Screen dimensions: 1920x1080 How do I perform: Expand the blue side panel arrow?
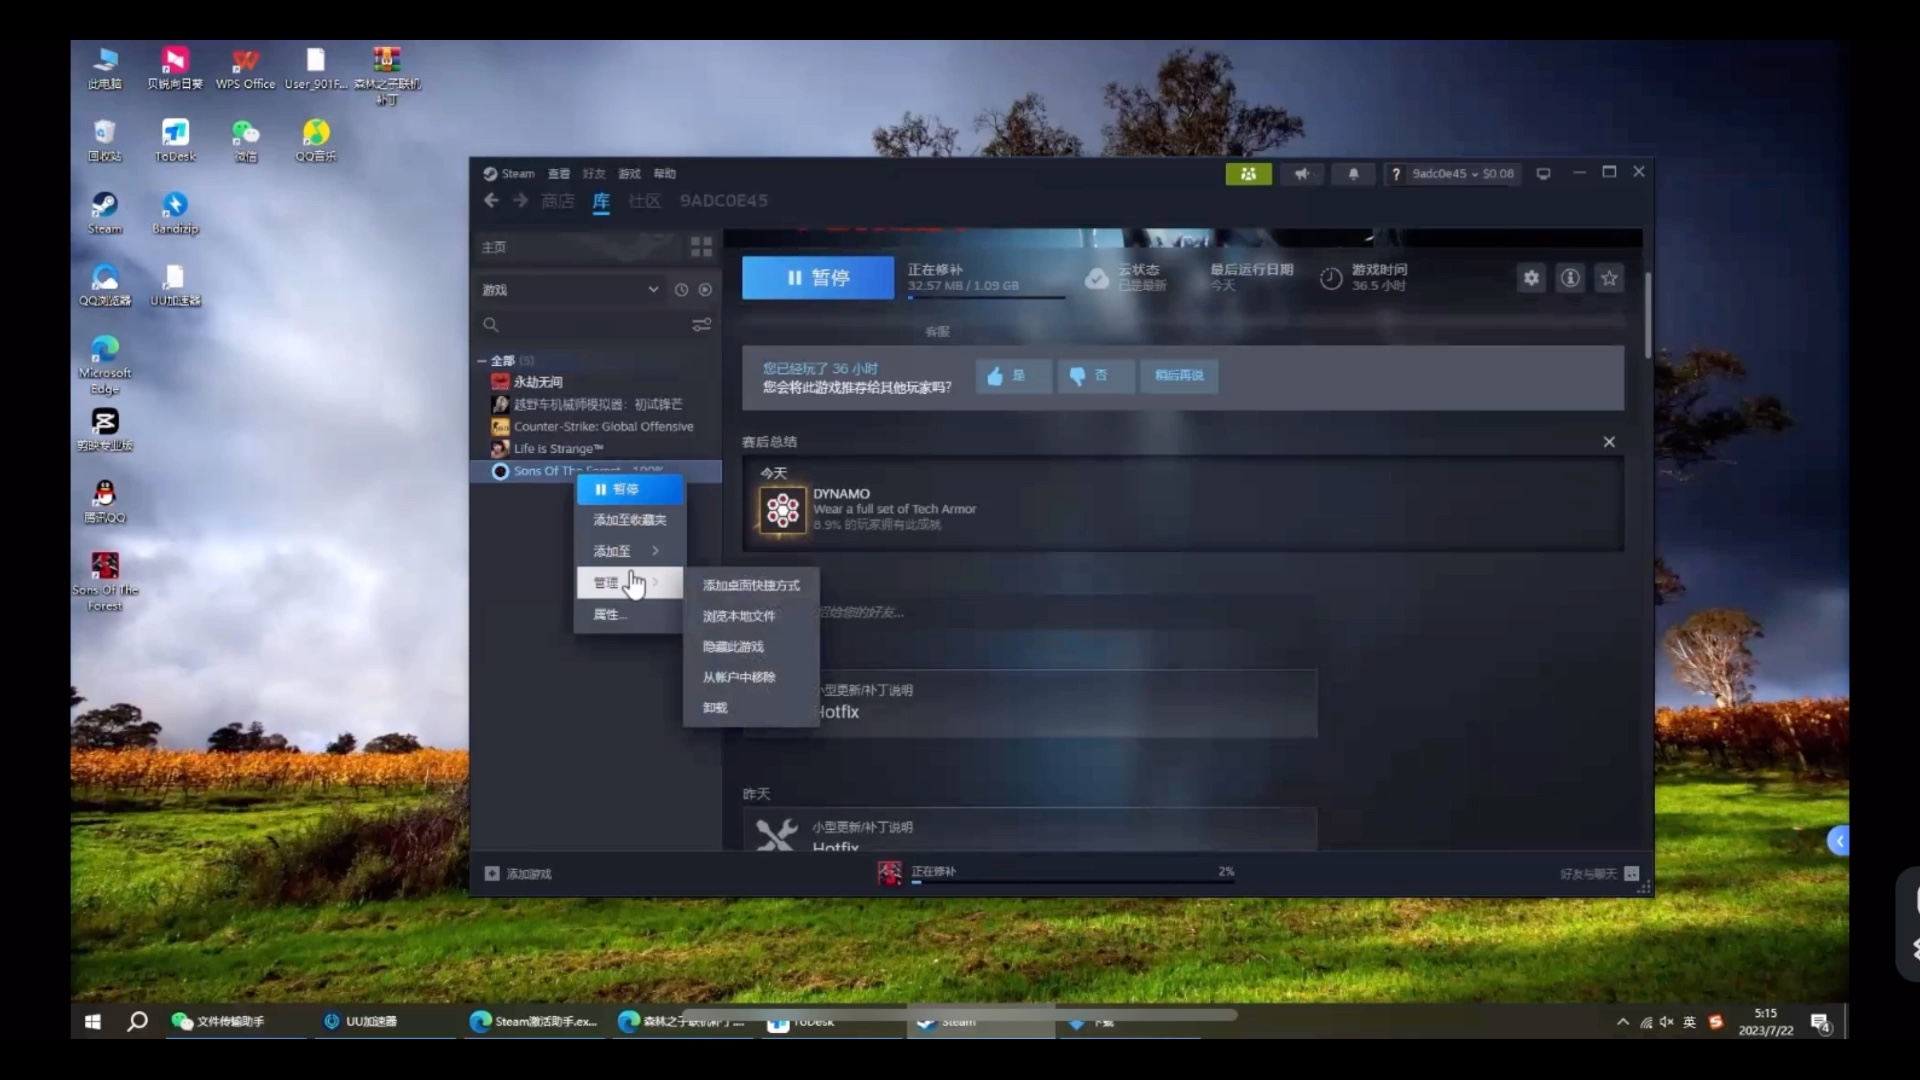coord(1838,841)
